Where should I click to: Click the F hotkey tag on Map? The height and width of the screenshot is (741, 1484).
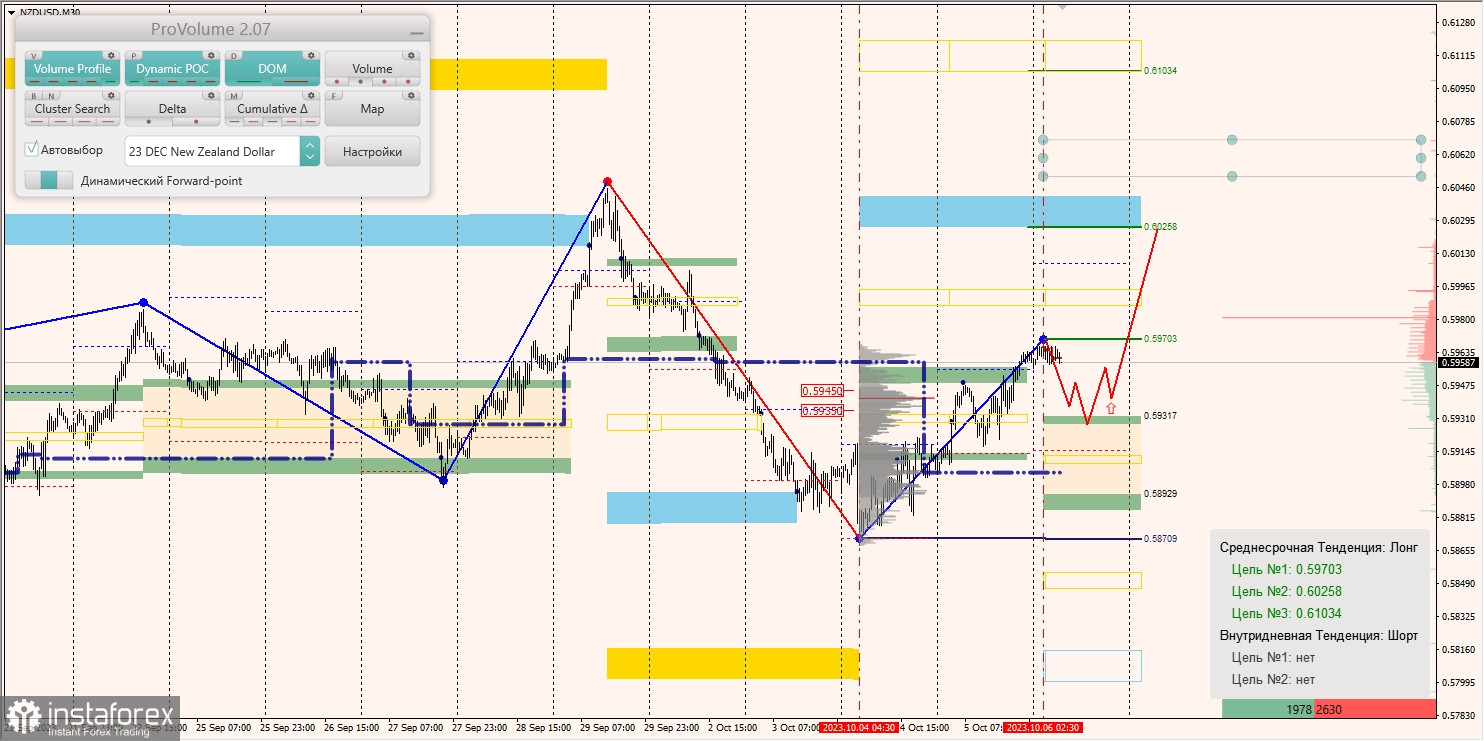pyautogui.click(x=334, y=96)
